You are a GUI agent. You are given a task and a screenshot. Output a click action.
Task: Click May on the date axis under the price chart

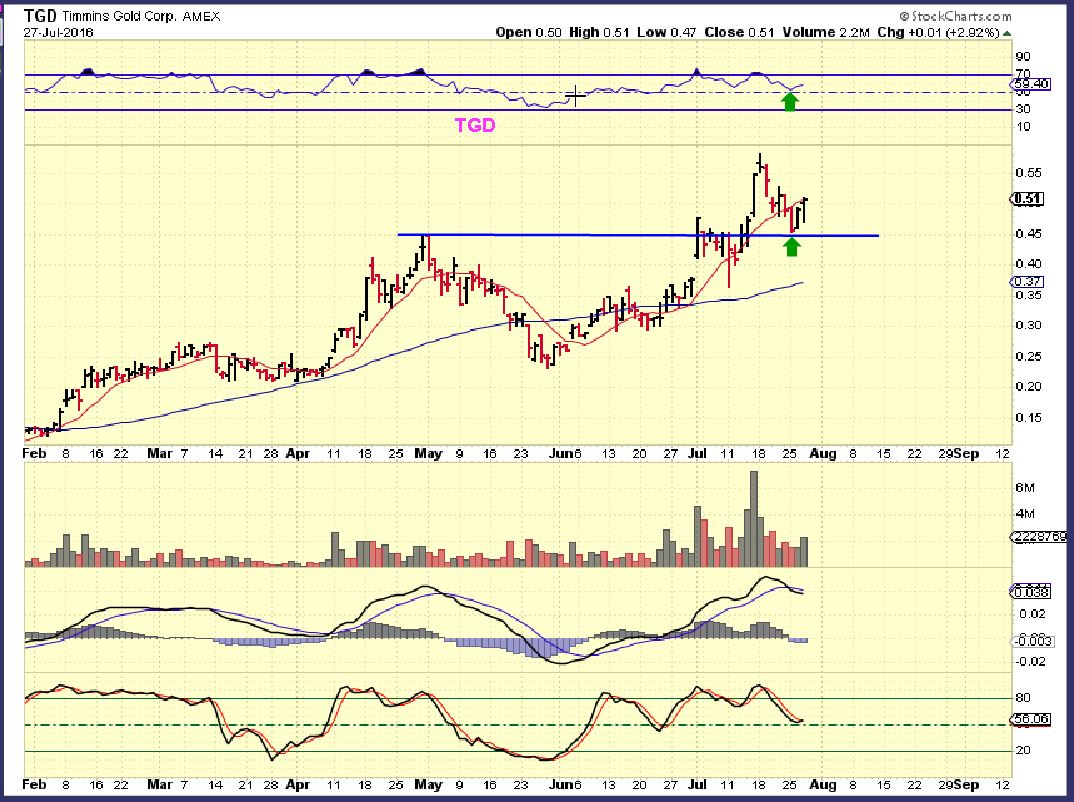429,453
